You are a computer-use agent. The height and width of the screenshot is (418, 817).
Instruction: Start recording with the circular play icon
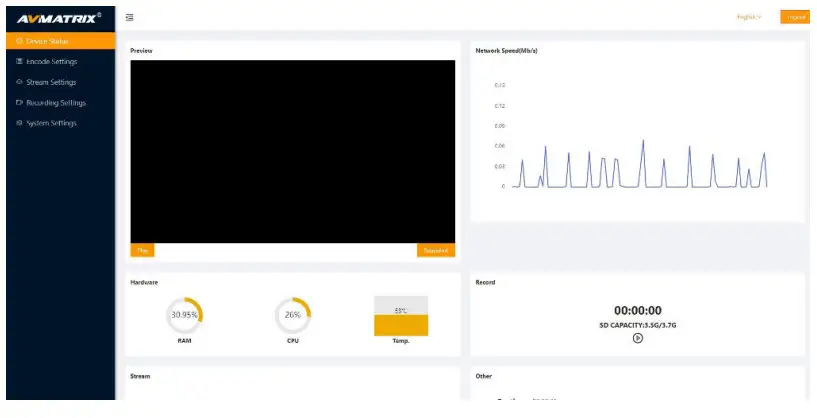point(638,338)
